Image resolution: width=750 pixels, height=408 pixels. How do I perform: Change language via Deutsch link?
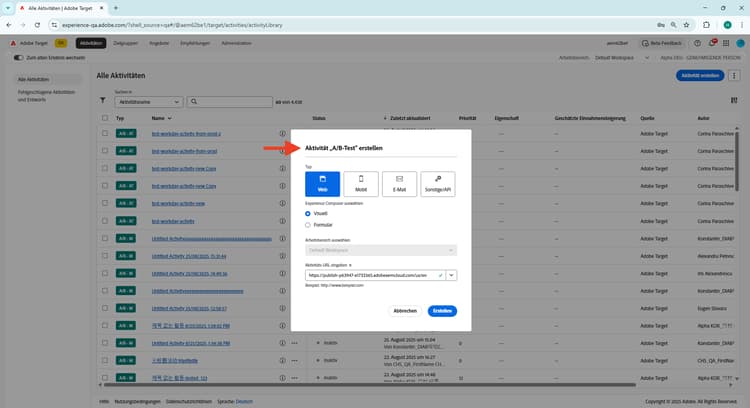[x=244, y=401]
